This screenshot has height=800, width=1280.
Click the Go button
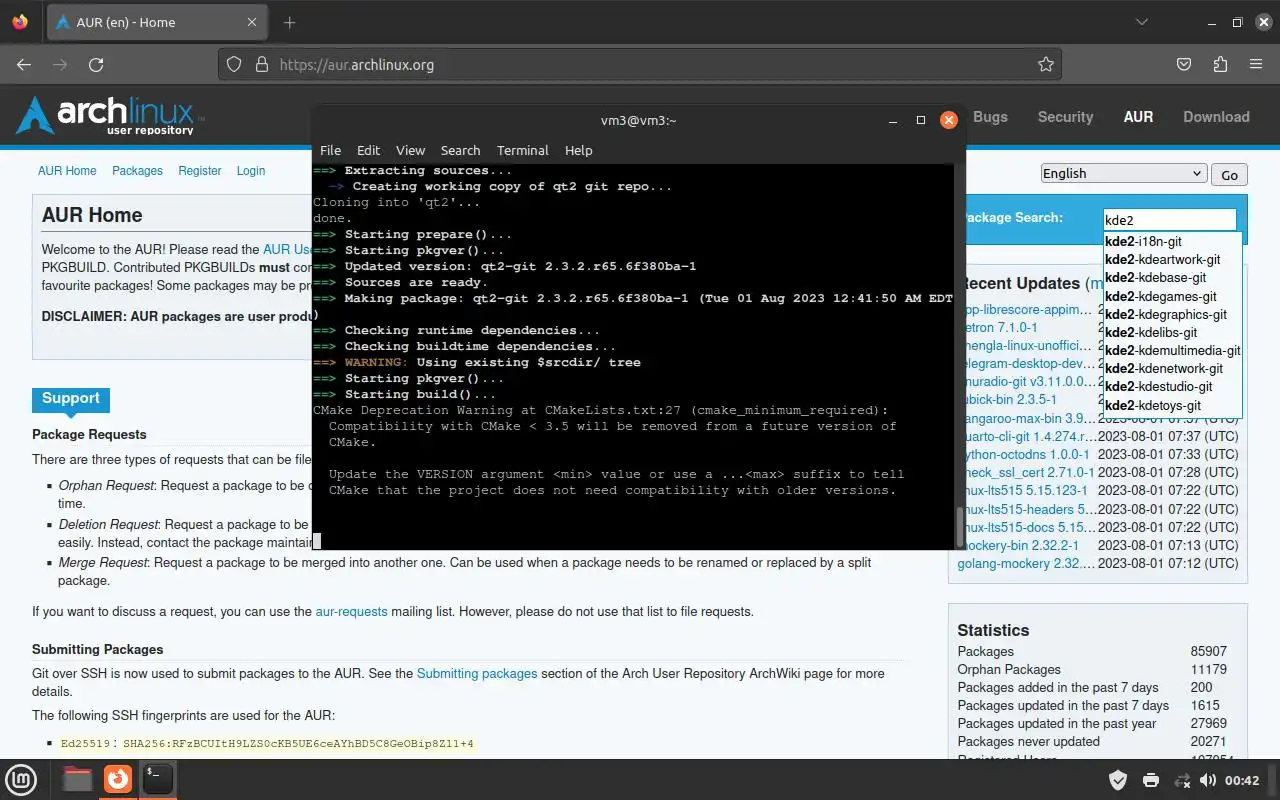pos(1229,174)
